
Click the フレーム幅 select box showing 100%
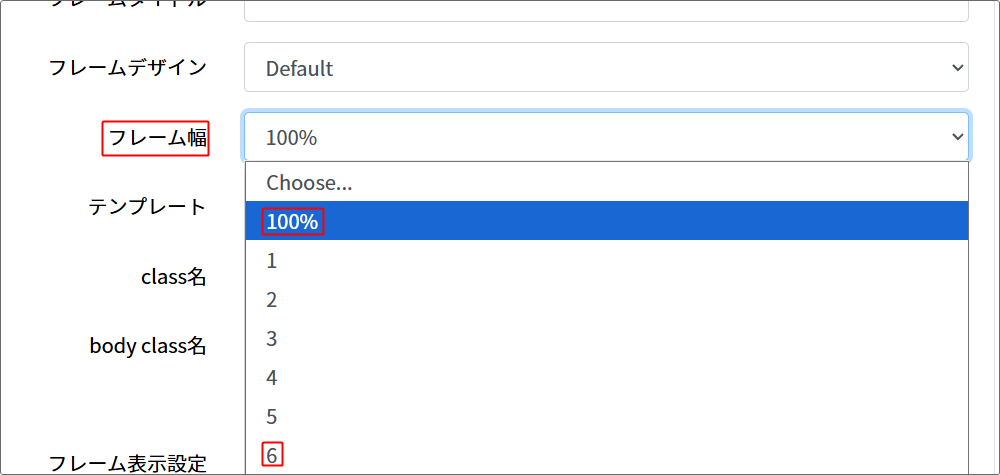[605, 137]
